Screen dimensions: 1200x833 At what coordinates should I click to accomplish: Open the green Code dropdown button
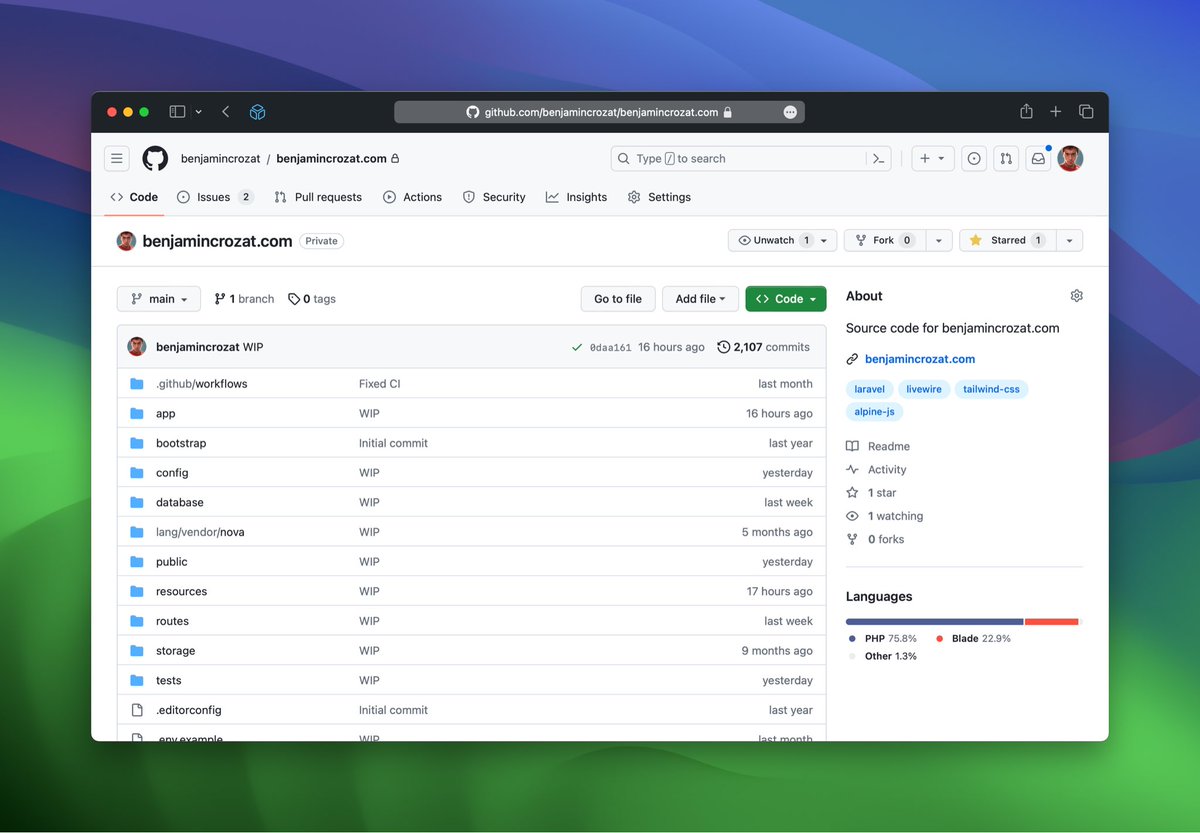[786, 299]
